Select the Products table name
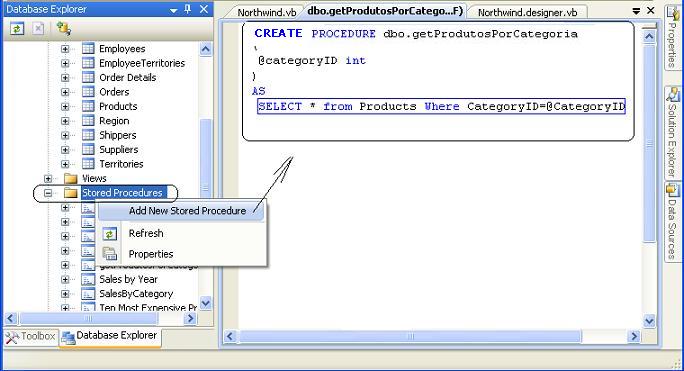This screenshot has width=684, height=371. click(x=118, y=106)
